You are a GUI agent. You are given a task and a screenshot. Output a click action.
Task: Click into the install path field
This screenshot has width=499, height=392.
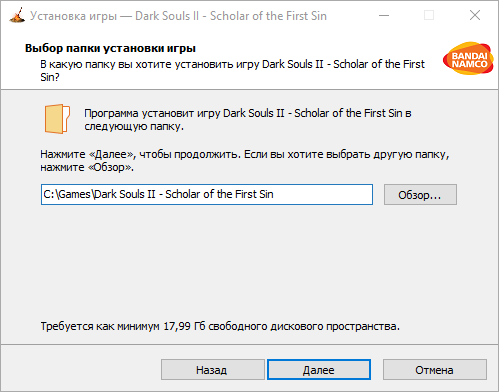tap(207, 194)
